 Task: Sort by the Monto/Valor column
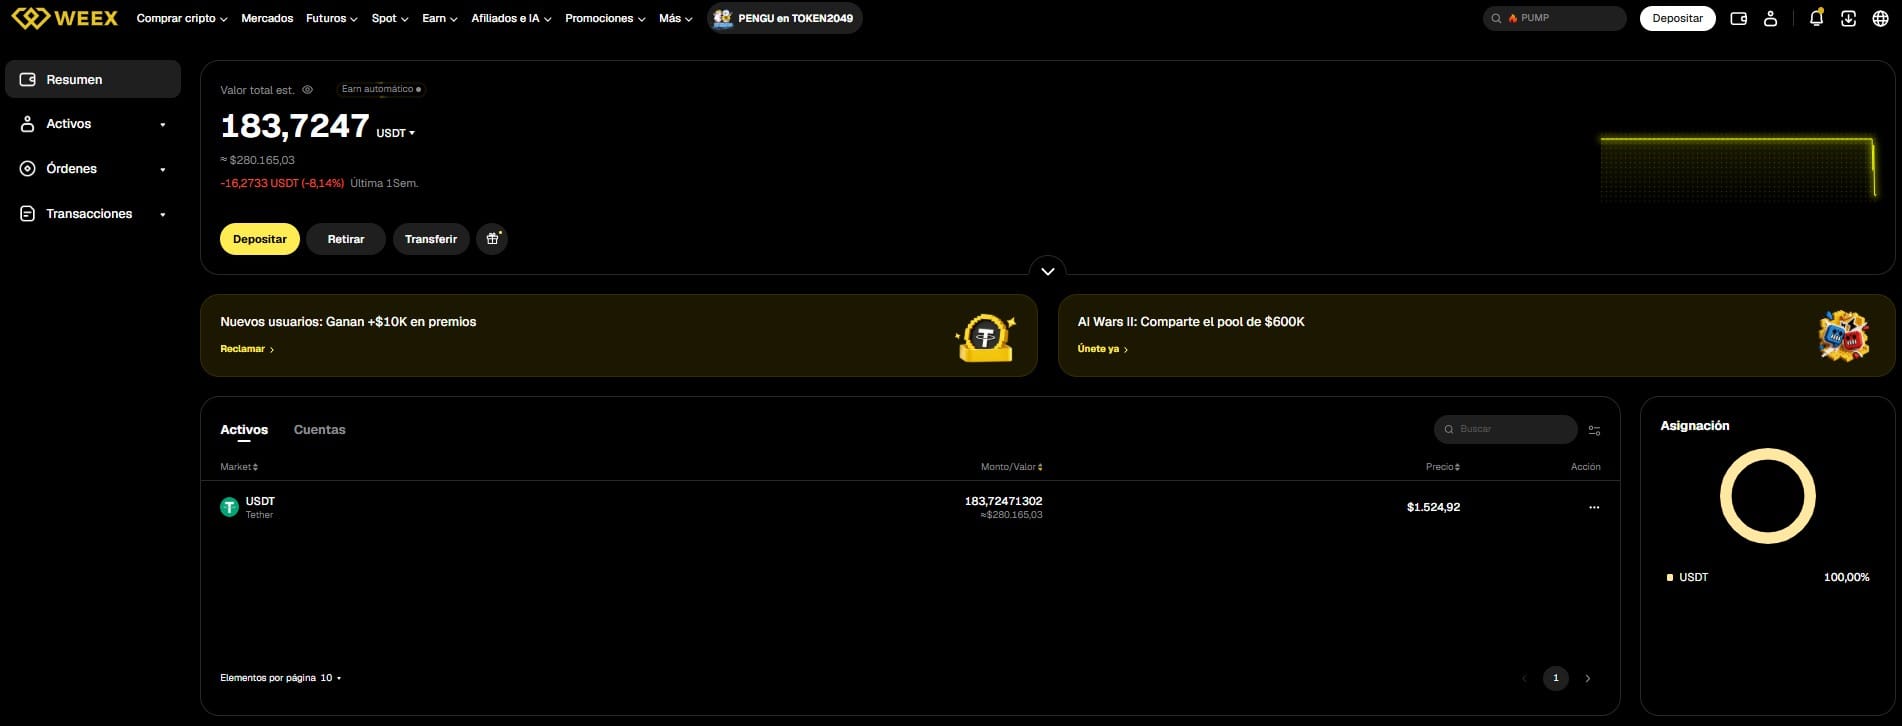tap(1012, 467)
